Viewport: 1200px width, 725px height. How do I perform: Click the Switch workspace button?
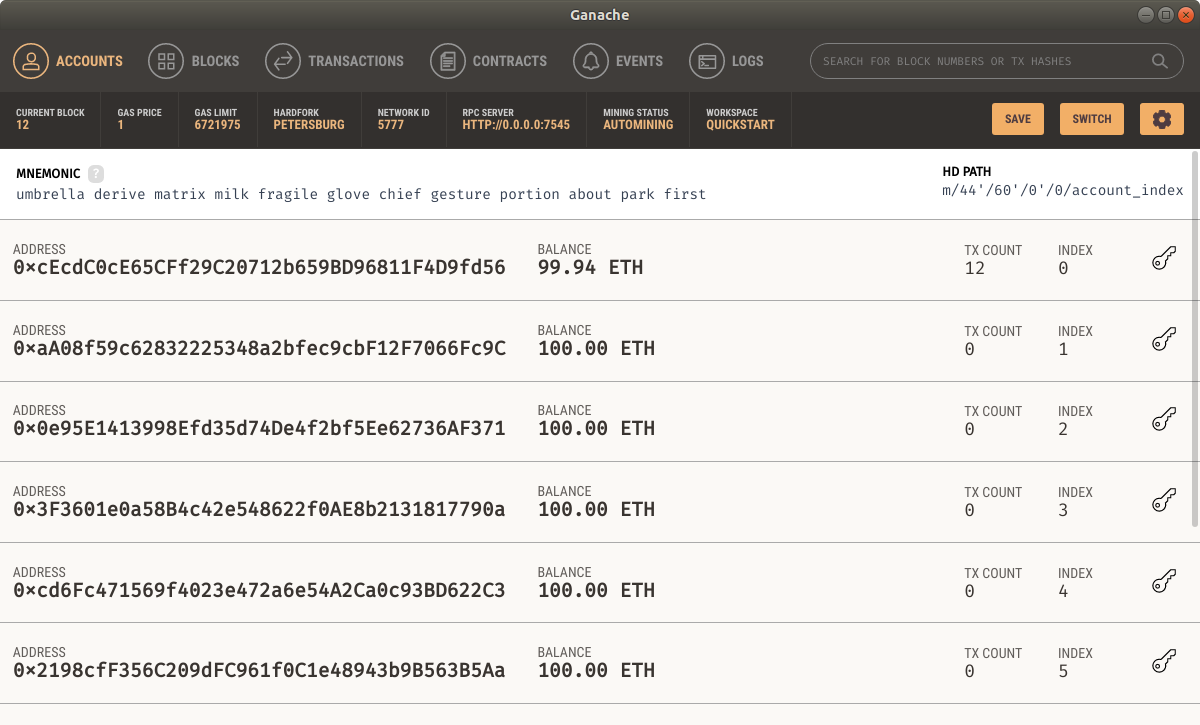pyautogui.click(x=1092, y=119)
